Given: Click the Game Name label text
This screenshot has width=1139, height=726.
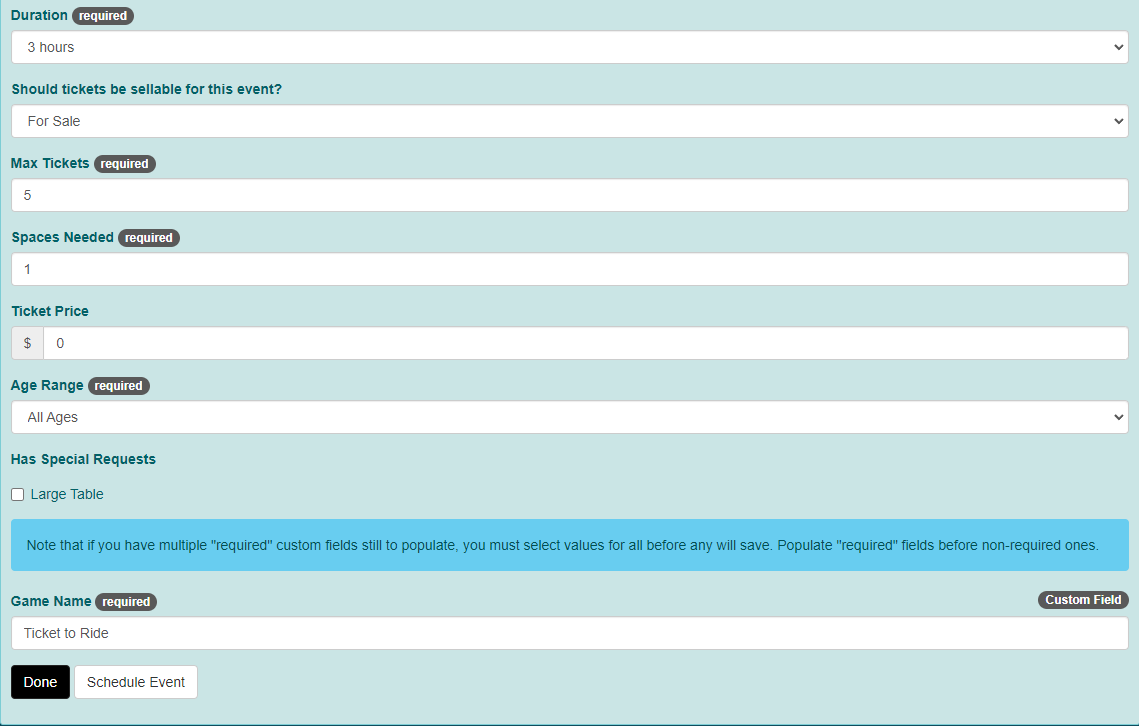Looking at the screenshot, I should [51, 601].
